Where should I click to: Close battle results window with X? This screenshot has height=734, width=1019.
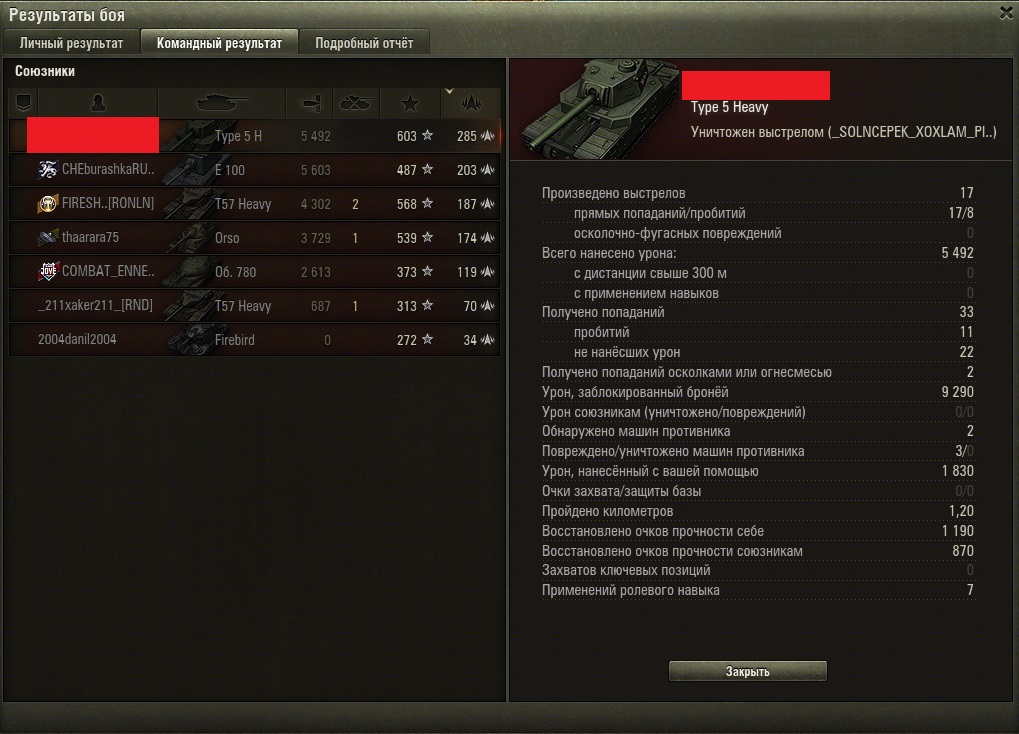point(1006,13)
